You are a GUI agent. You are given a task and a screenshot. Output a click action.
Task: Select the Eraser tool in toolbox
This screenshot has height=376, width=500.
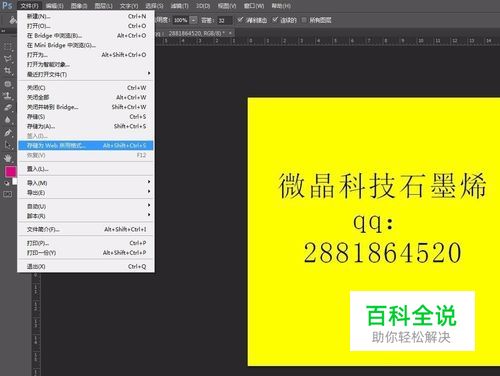click(x=8, y=108)
